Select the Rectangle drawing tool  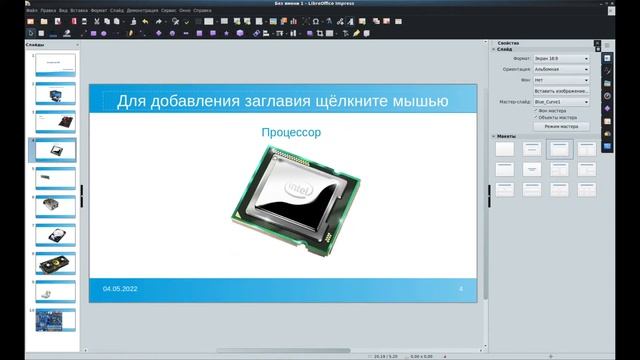tap(93, 33)
